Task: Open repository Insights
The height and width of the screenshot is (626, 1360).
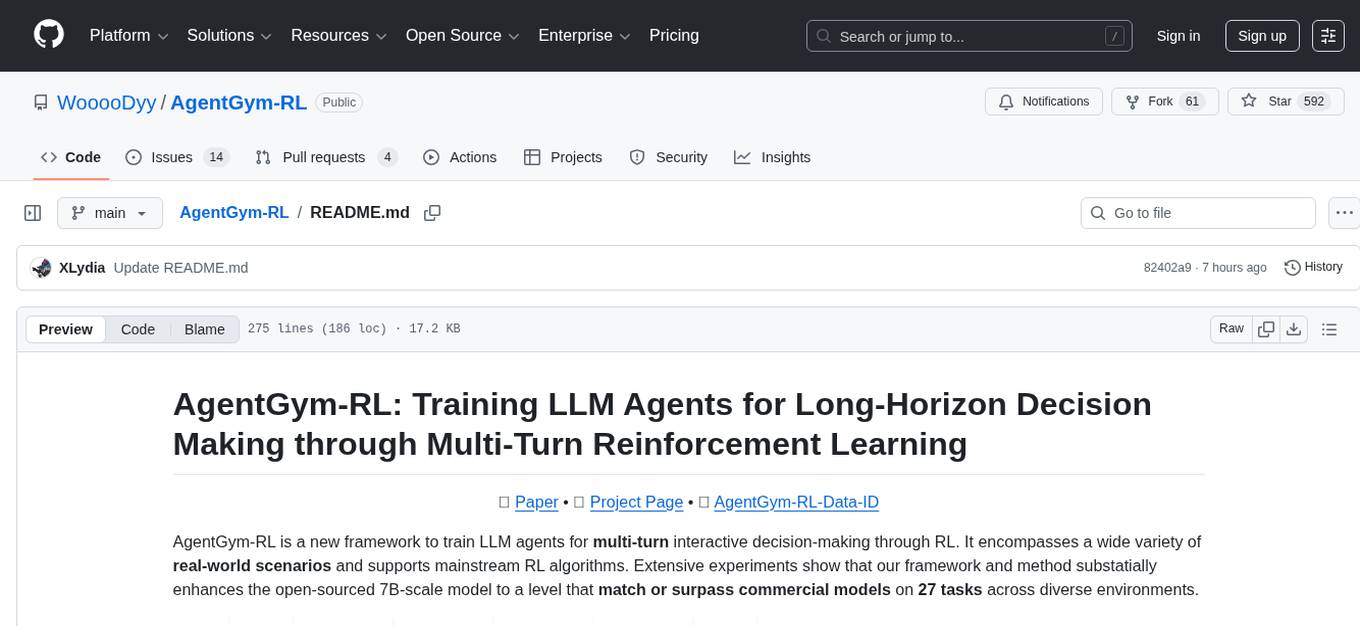Action: pos(773,157)
